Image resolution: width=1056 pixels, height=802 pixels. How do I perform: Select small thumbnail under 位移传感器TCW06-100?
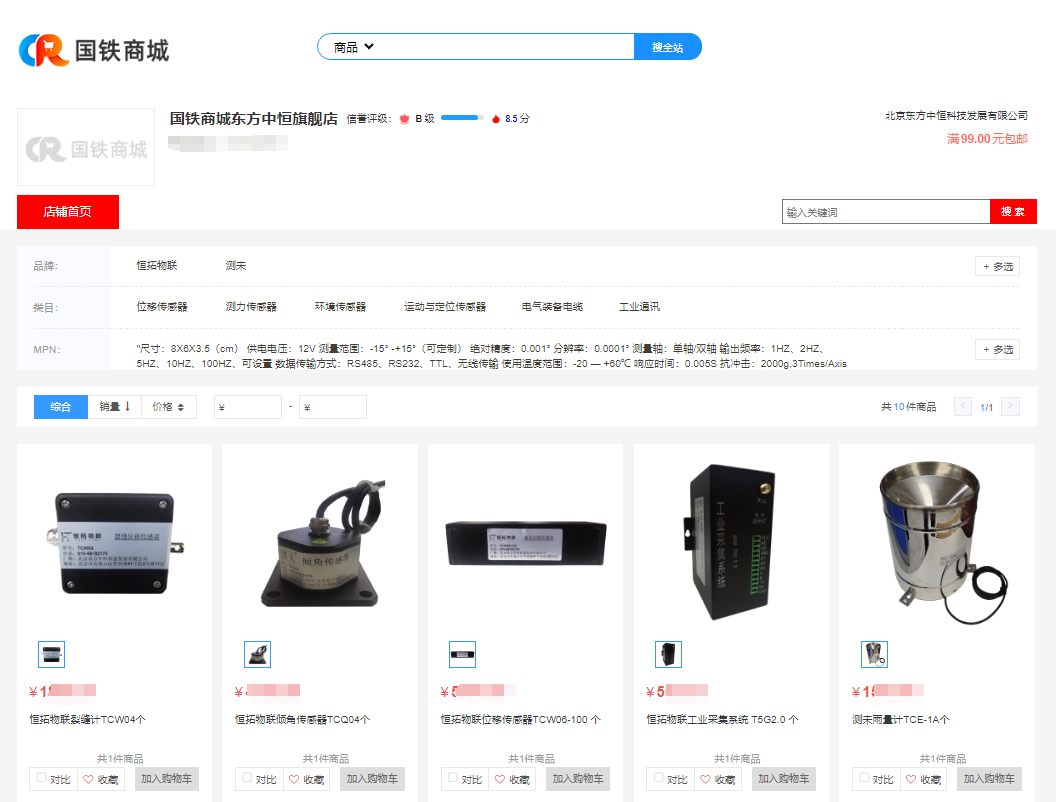coord(463,655)
